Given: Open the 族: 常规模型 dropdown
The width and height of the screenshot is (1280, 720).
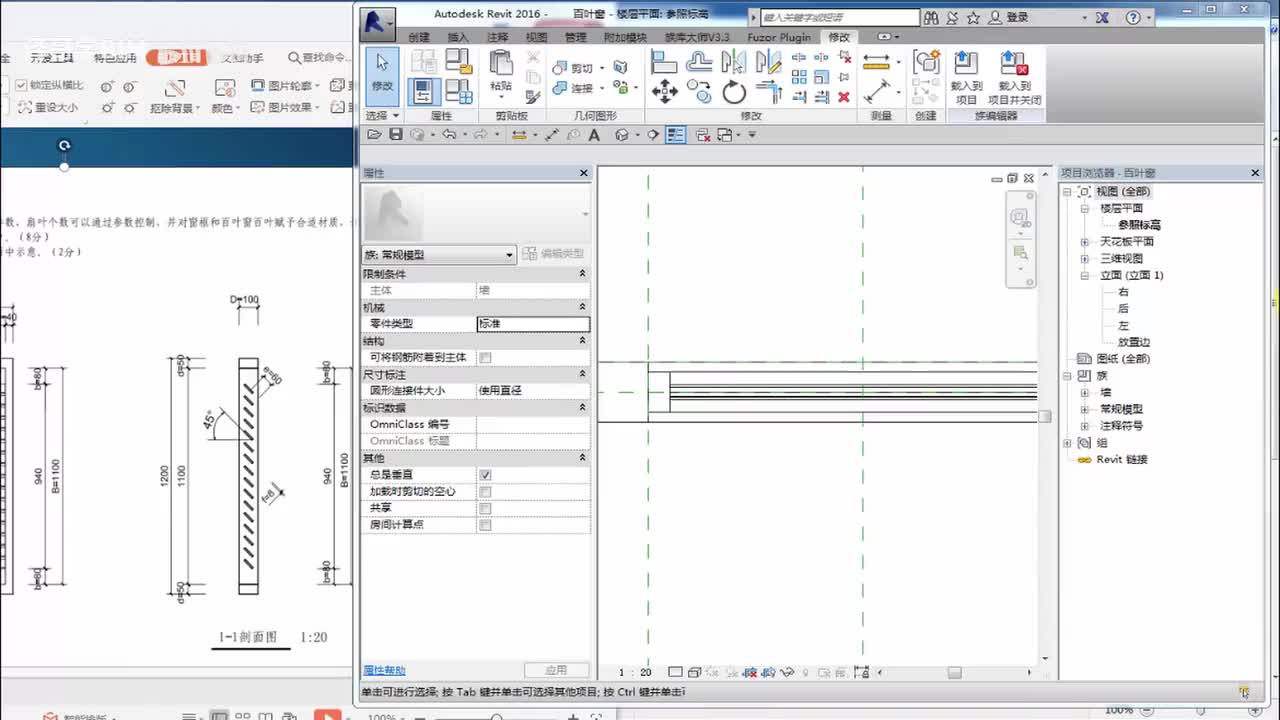Looking at the screenshot, I should [x=508, y=255].
